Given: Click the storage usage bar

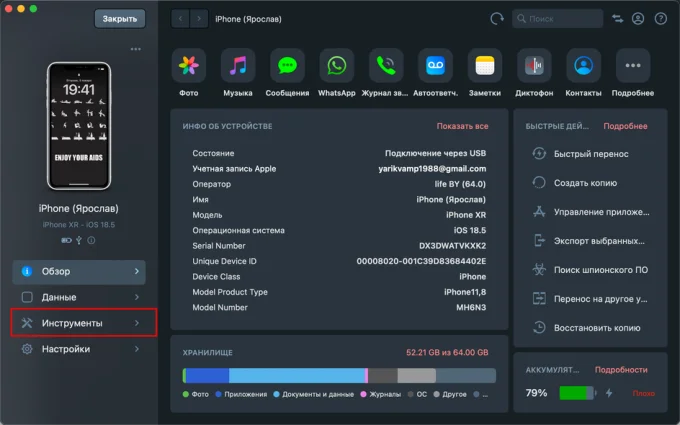Looking at the screenshot, I should (x=339, y=375).
